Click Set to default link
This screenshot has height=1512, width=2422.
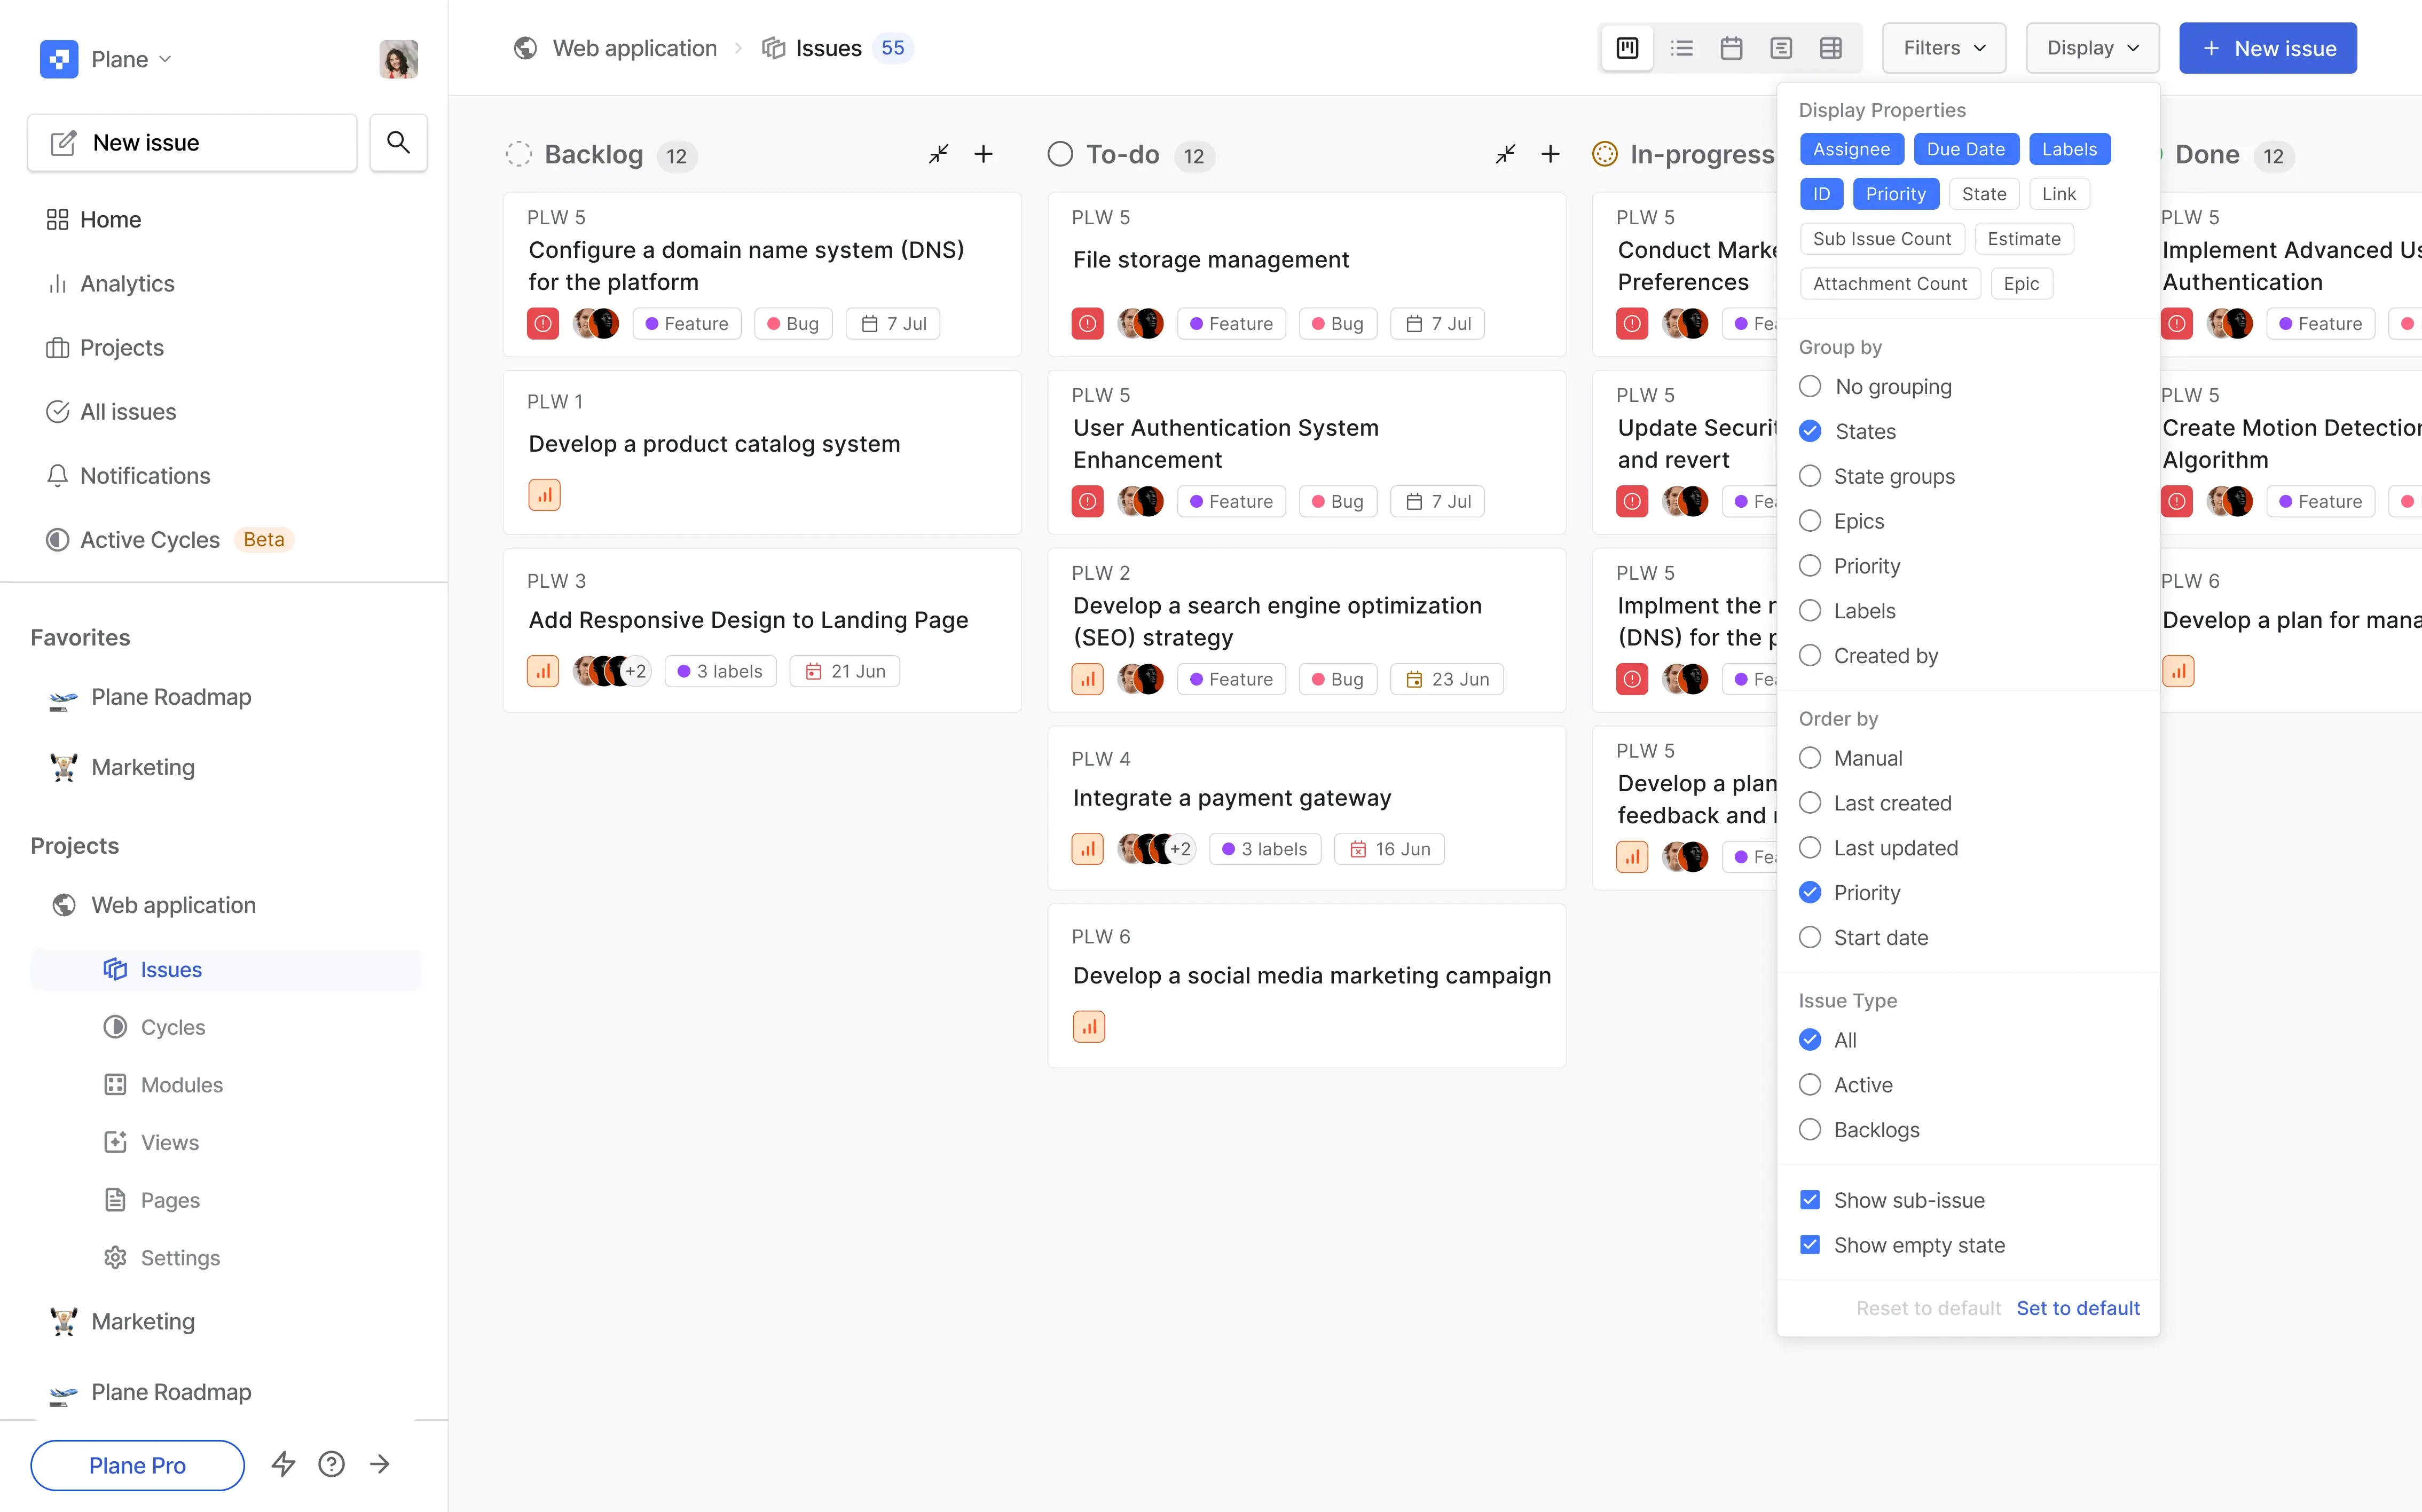(x=2078, y=1308)
